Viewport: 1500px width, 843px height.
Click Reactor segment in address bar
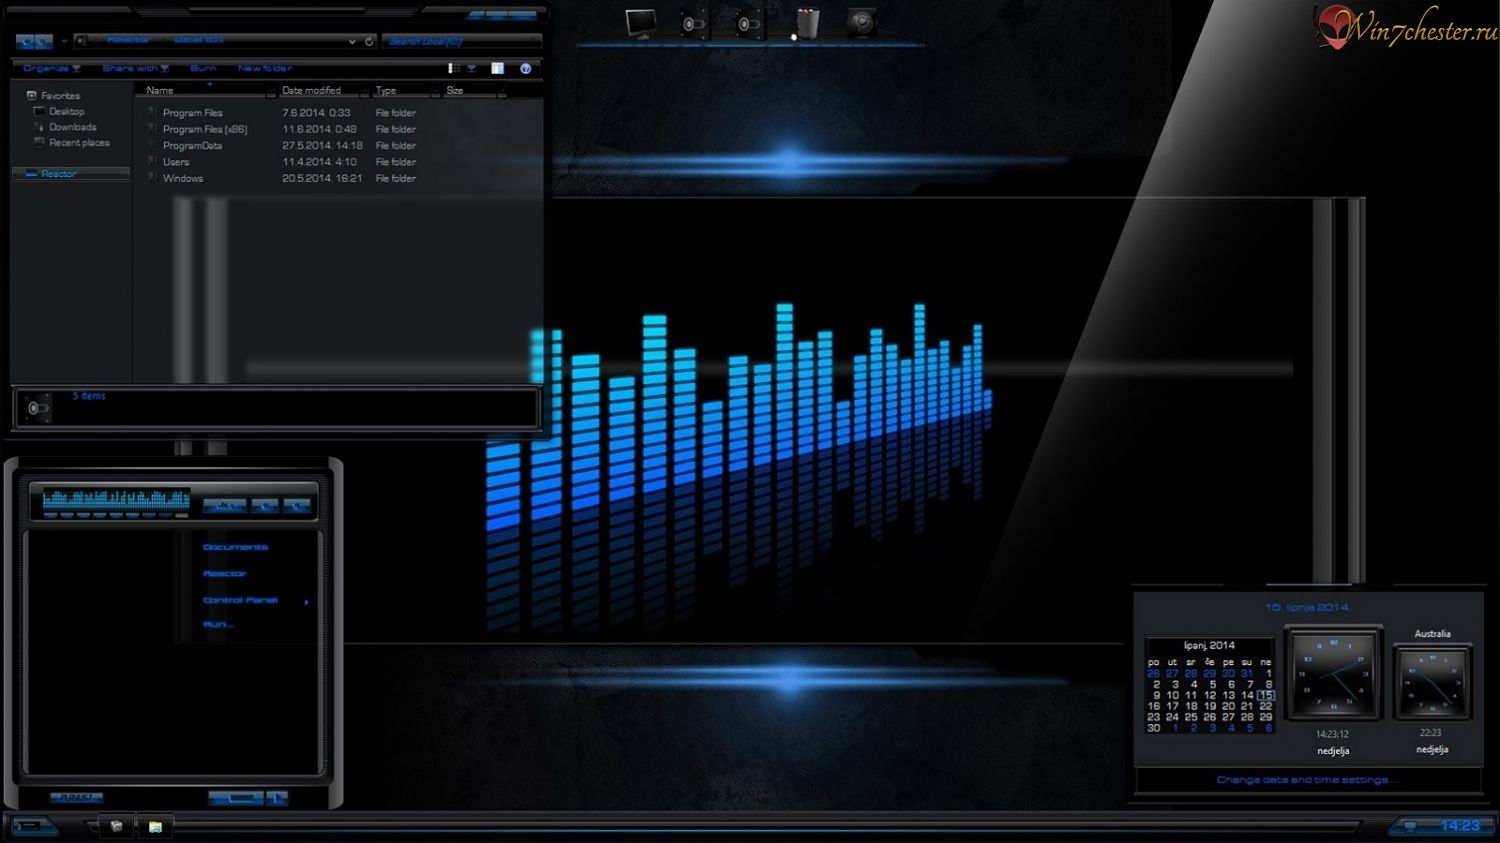coord(128,40)
